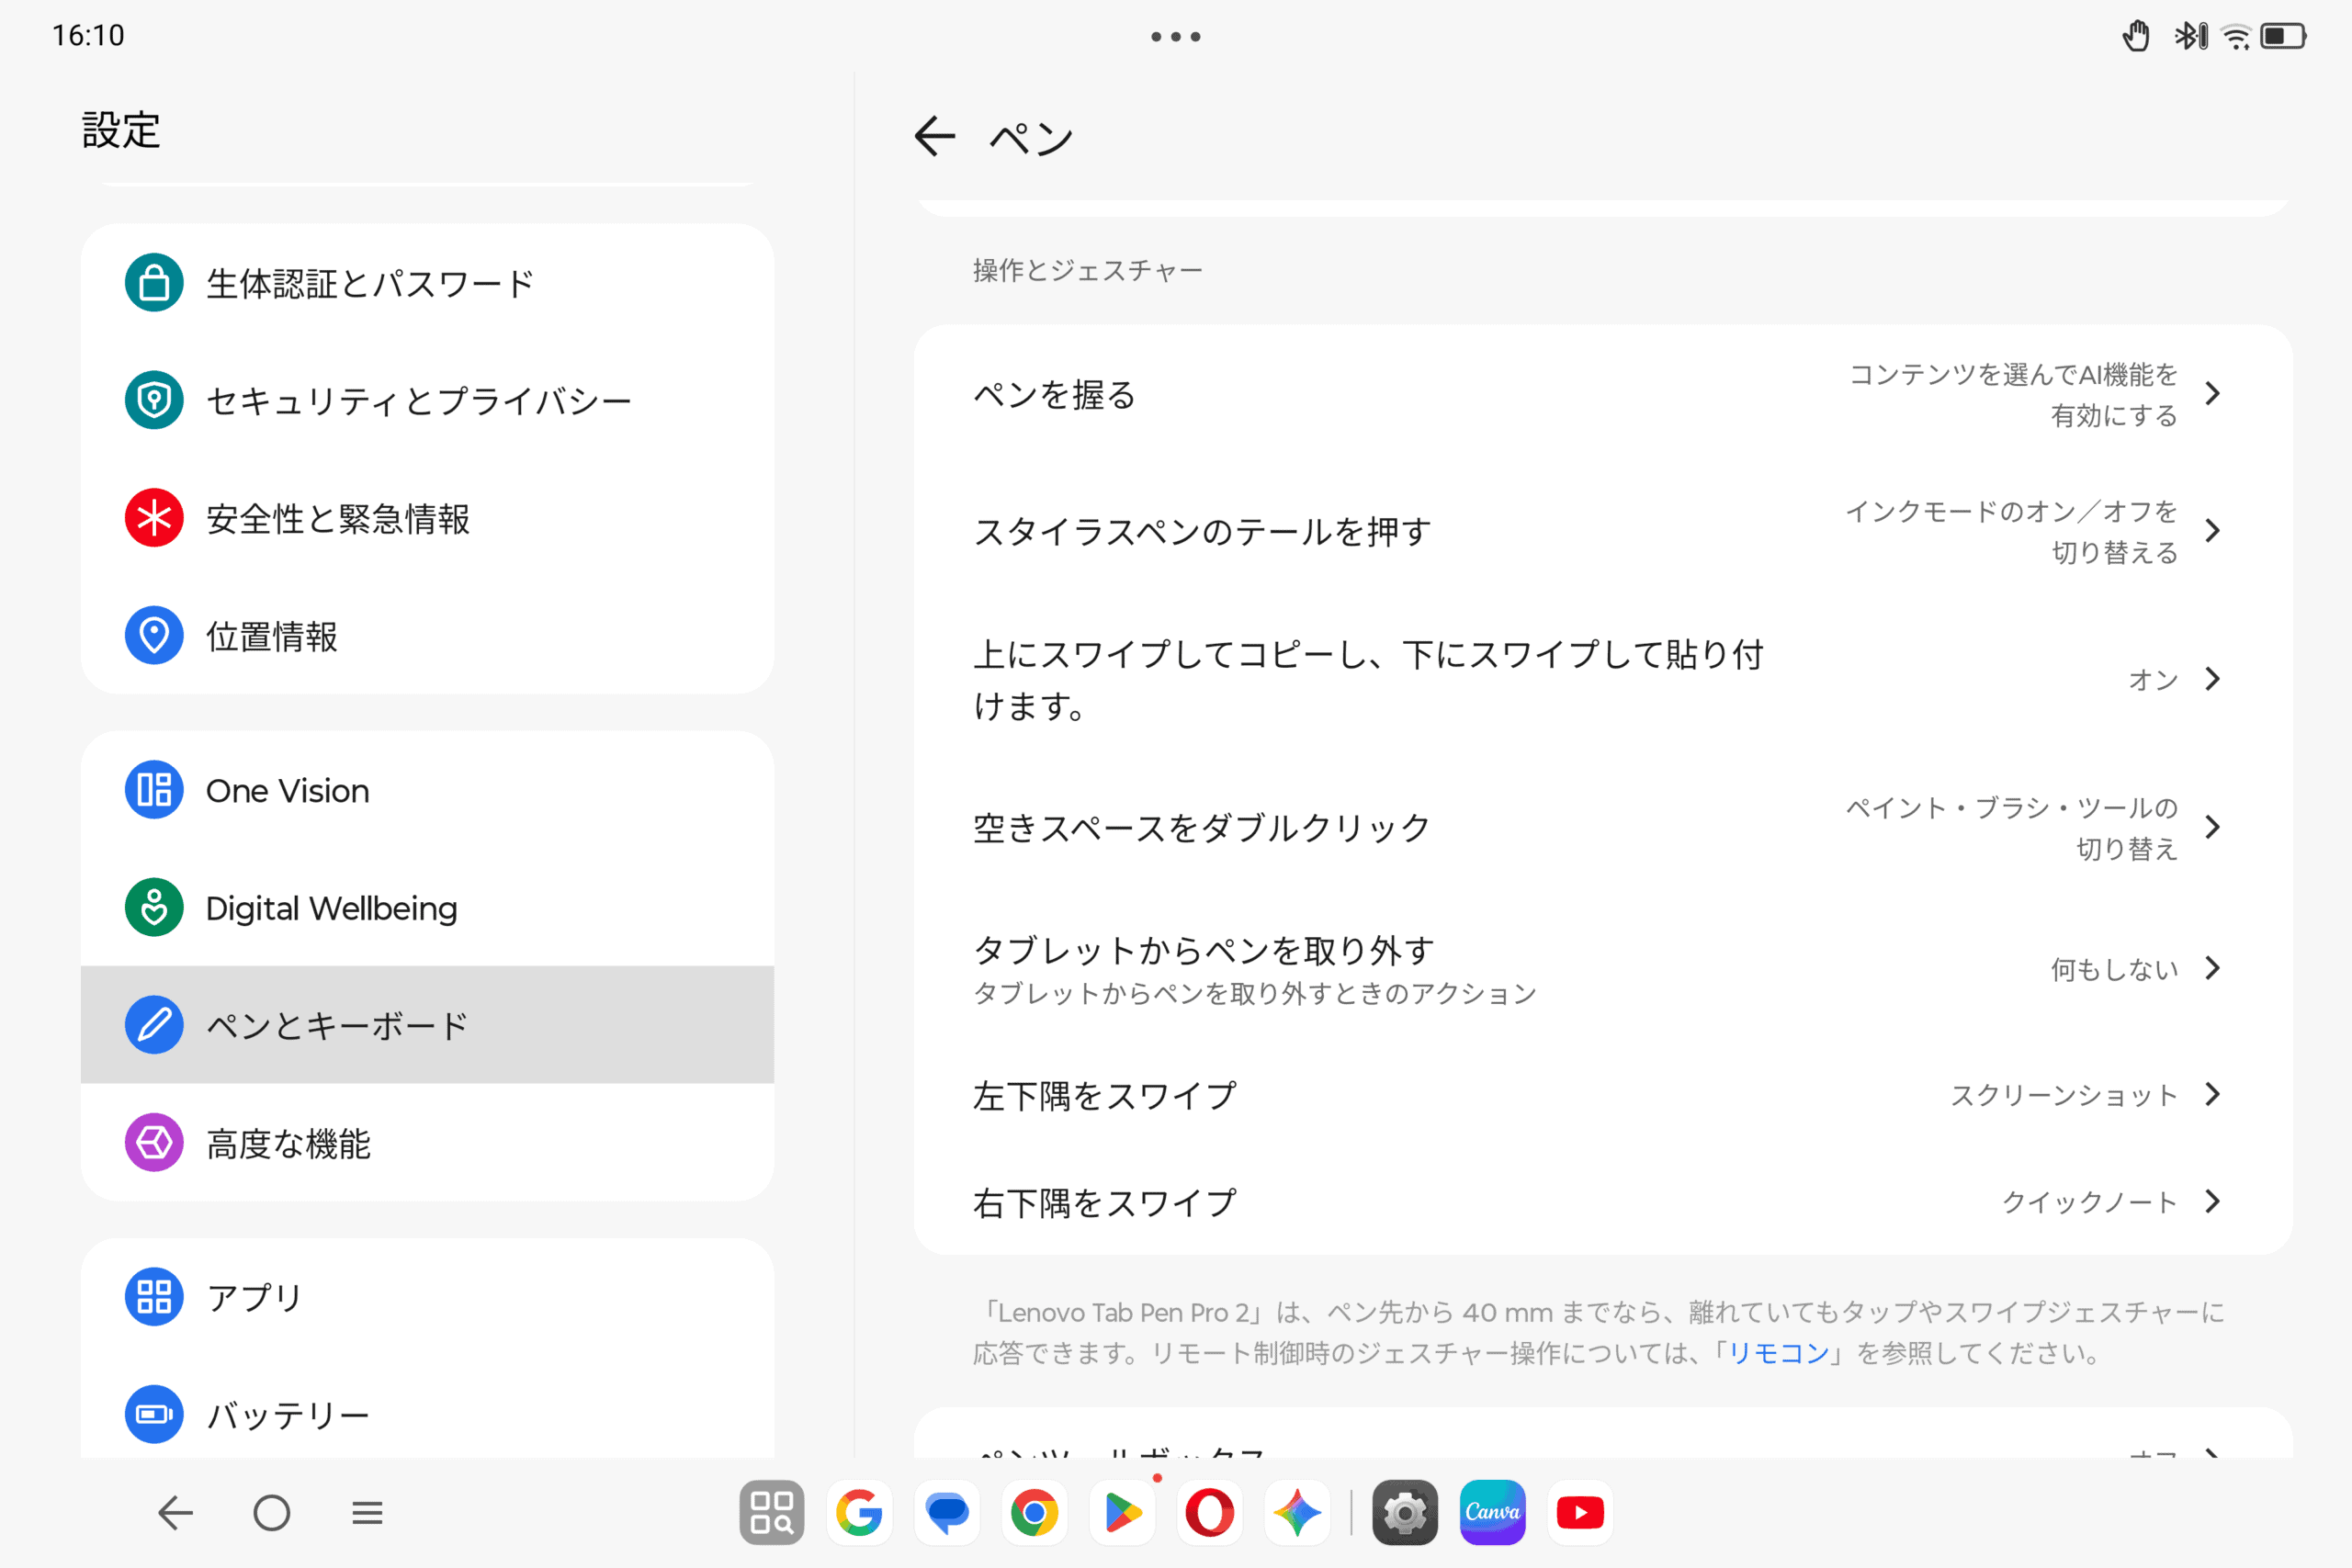2352x1568 pixels.
Task: Tap the apps grid icon in settings list
Action: coord(154,1297)
